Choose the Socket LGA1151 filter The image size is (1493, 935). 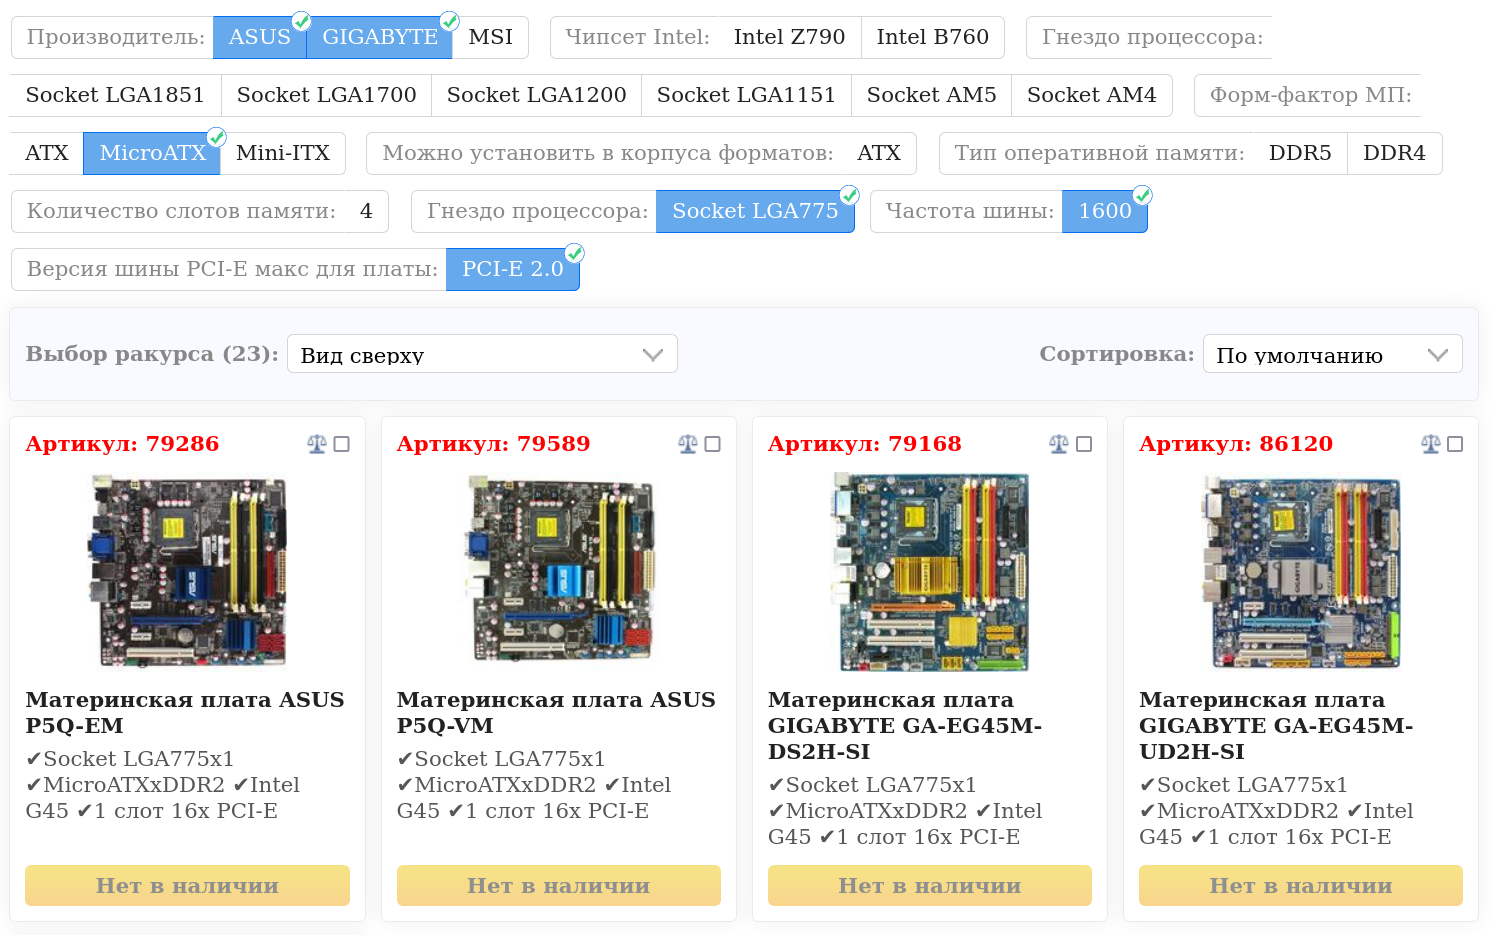pyautogui.click(x=746, y=95)
